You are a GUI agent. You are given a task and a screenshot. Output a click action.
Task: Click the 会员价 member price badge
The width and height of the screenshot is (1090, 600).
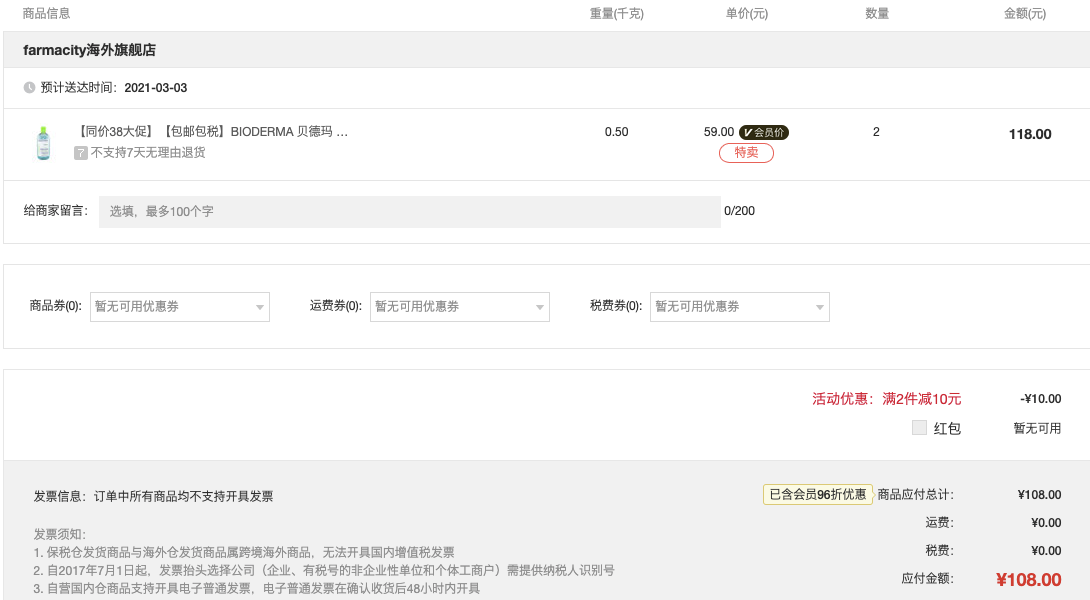763,132
